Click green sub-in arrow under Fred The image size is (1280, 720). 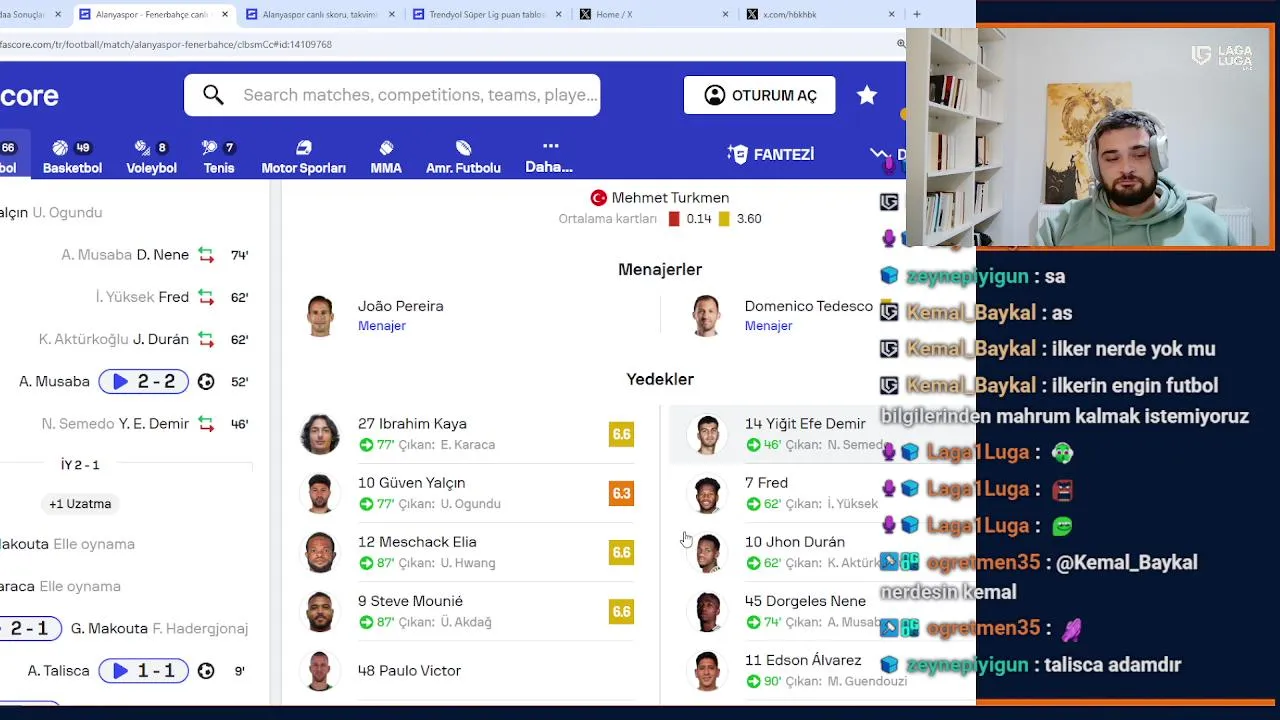pos(753,504)
